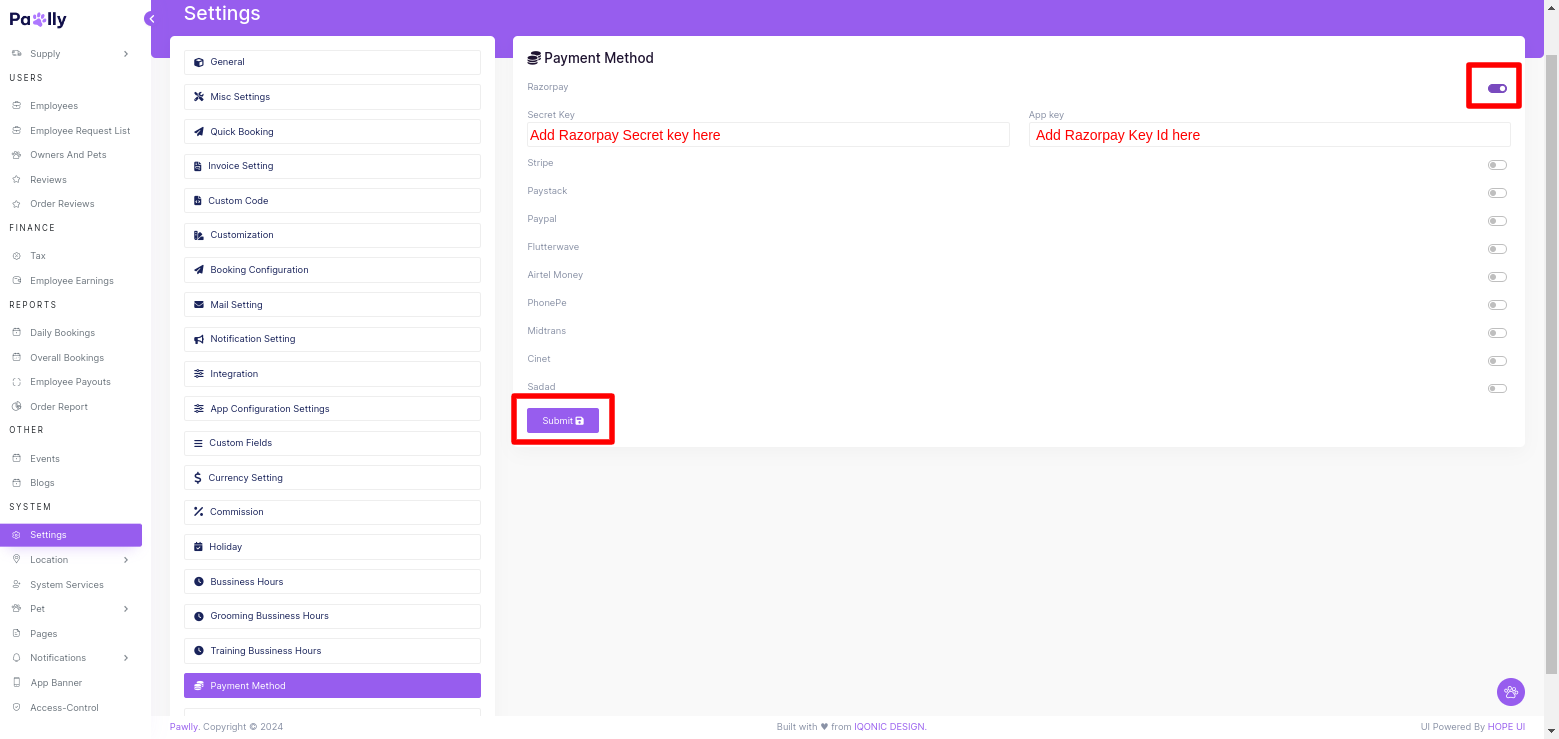
Task: Click the App Configuration Settings icon
Action: [199, 409]
